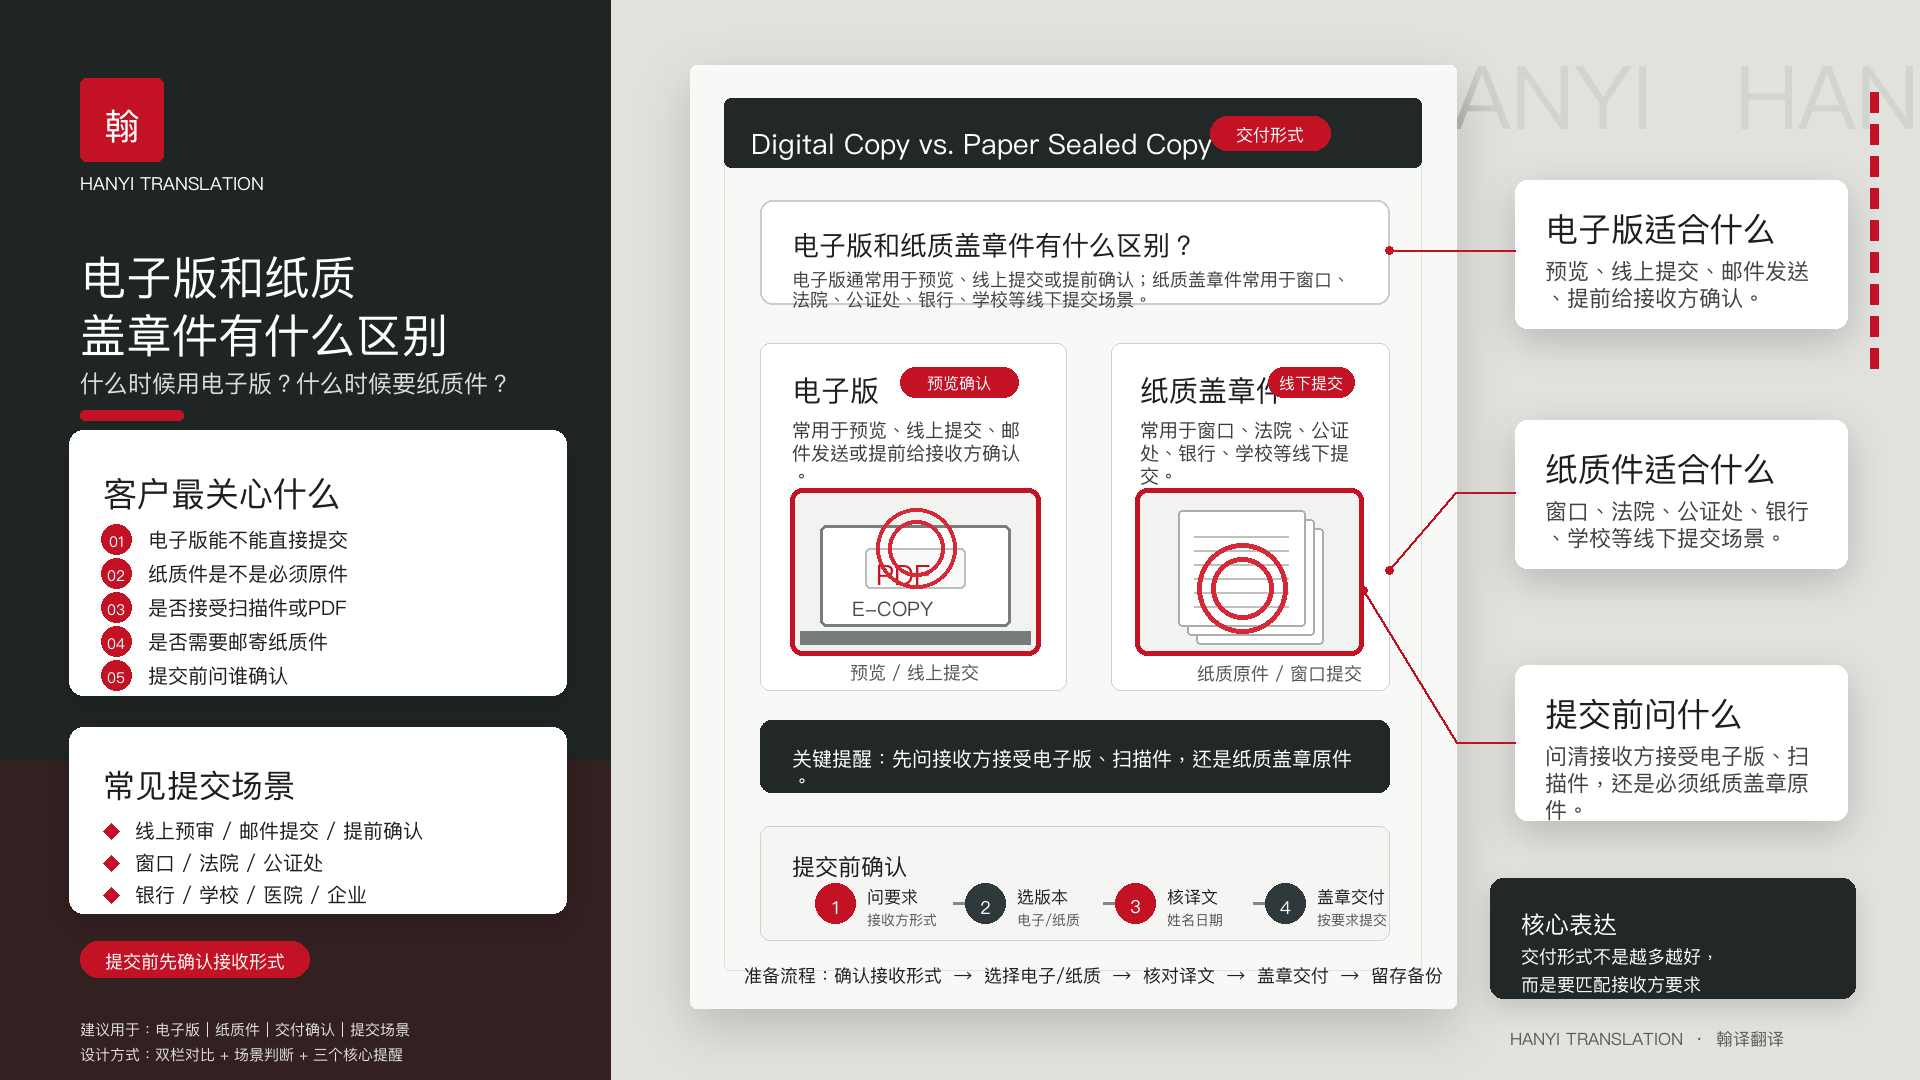This screenshot has height=1080, width=1920.
Task: Click the 线下提交 red badge
Action: click(x=1311, y=383)
